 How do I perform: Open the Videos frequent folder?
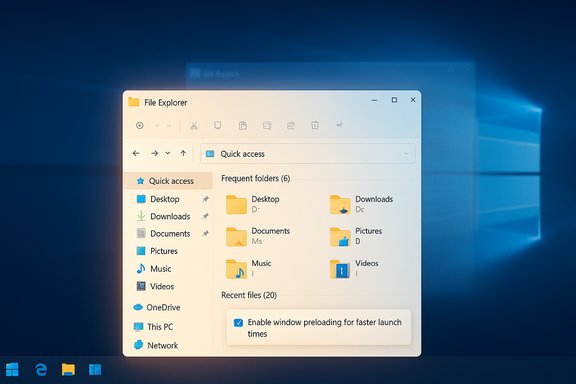(354, 269)
